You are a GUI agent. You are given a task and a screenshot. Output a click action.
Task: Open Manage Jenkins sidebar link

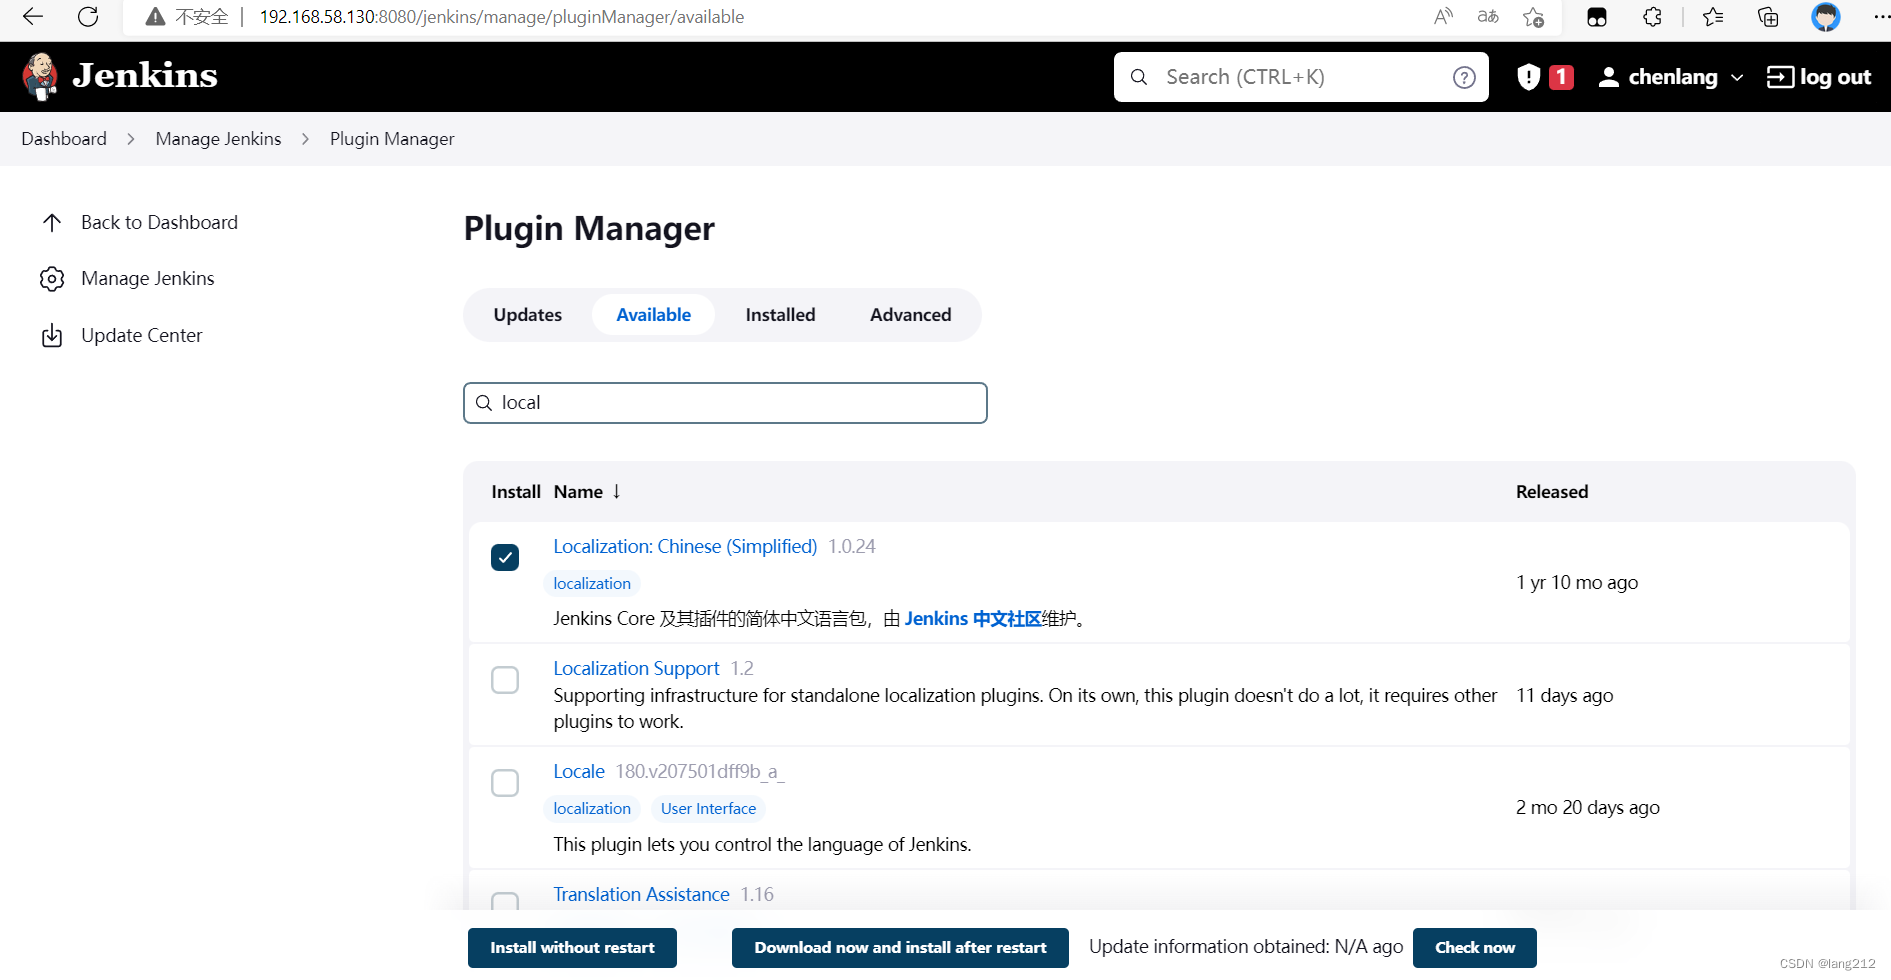click(147, 279)
